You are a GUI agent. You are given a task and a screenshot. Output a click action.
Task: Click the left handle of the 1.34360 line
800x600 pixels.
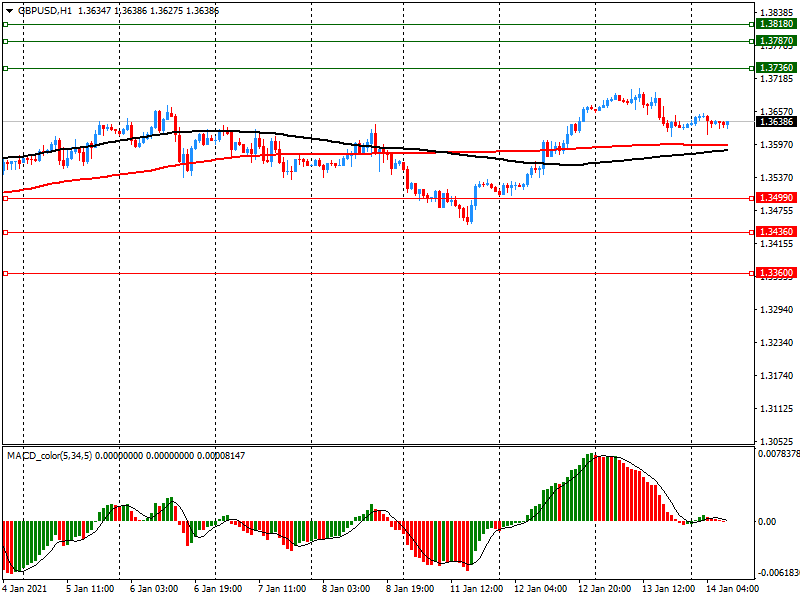pos(5,232)
